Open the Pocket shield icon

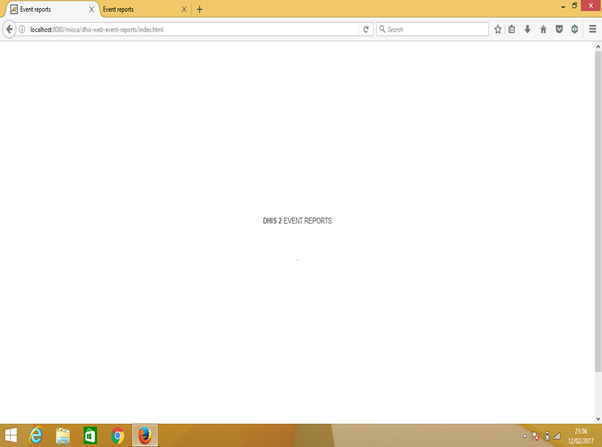559,29
